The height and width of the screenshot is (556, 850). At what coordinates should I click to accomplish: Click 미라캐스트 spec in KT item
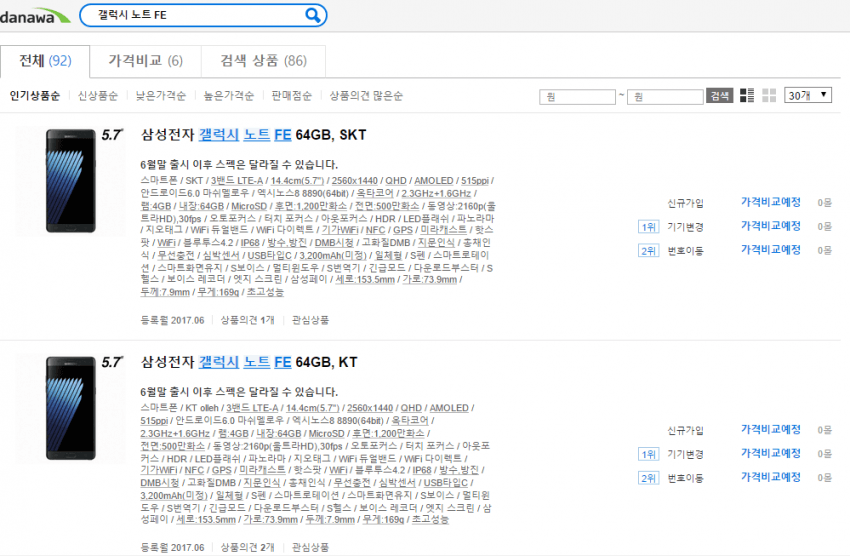[262, 470]
